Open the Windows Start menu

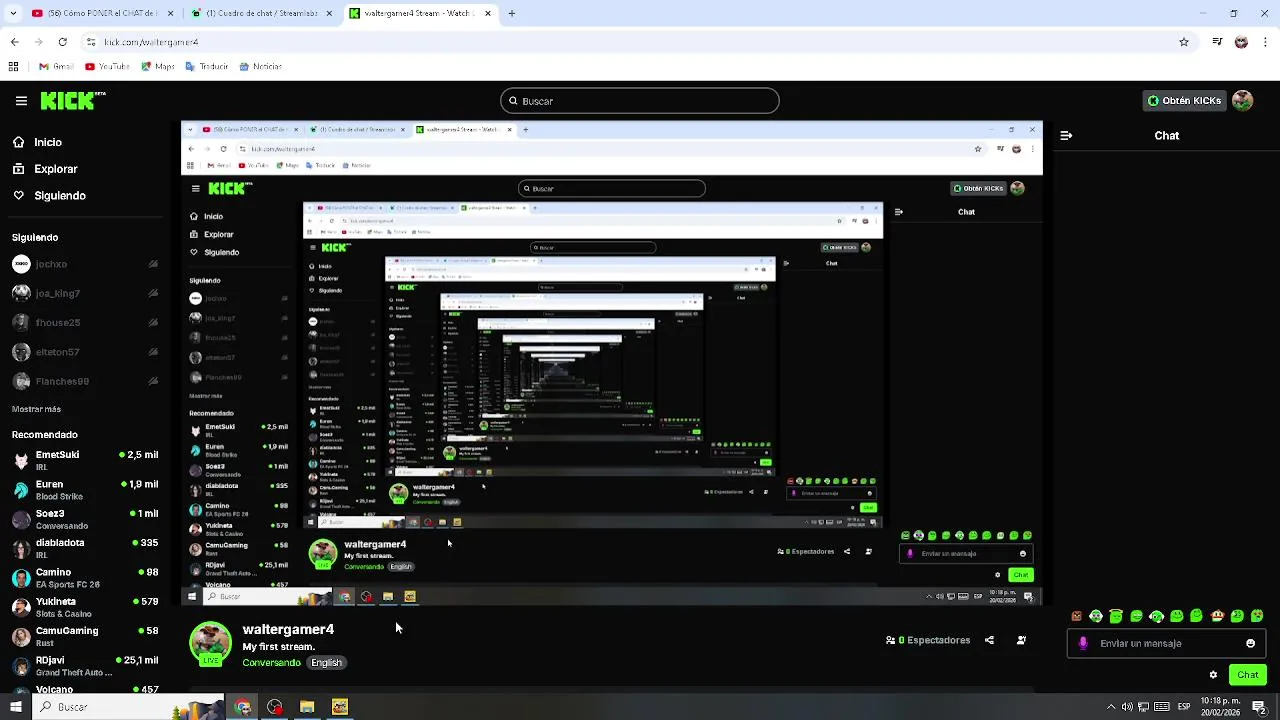(15, 707)
